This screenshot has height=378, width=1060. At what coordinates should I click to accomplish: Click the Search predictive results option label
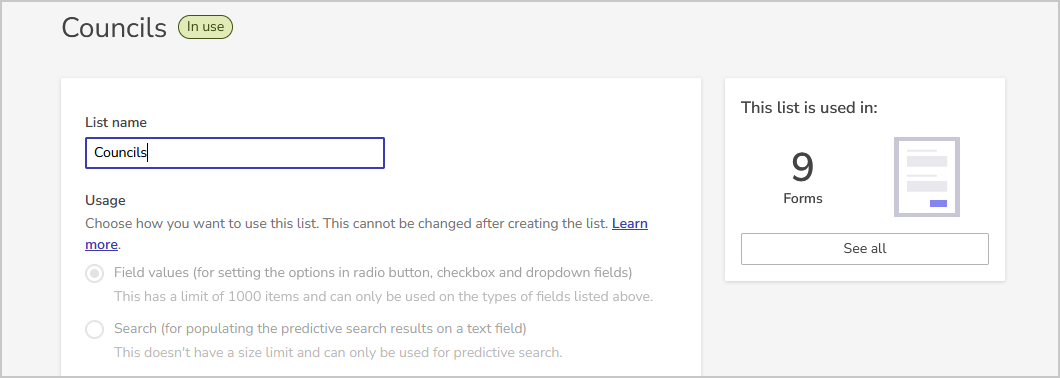(x=320, y=328)
